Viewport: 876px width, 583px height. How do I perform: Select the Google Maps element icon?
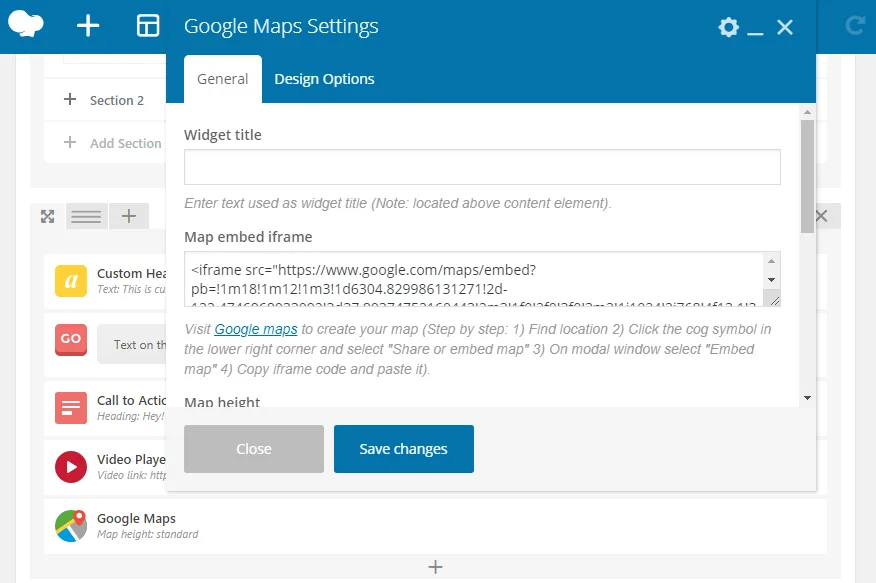click(x=71, y=525)
